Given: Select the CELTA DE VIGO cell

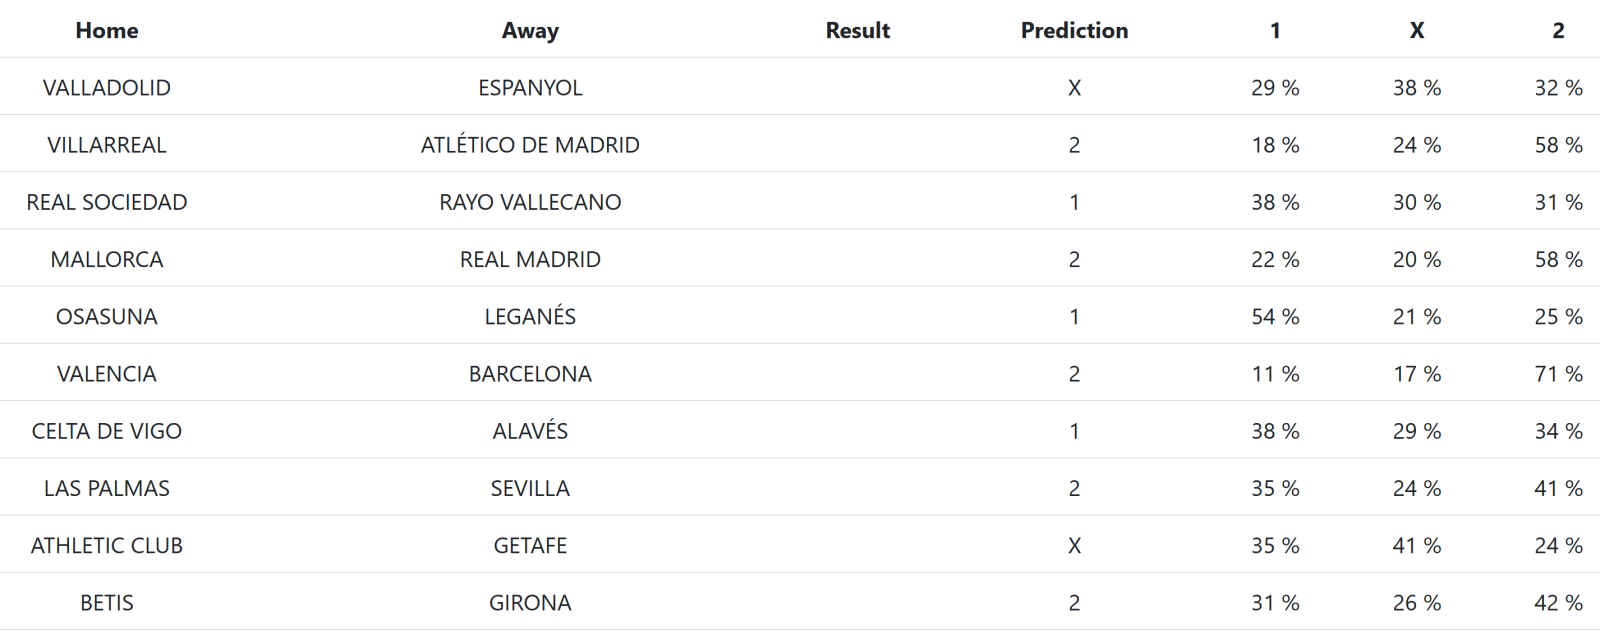Looking at the screenshot, I should pos(107,431).
